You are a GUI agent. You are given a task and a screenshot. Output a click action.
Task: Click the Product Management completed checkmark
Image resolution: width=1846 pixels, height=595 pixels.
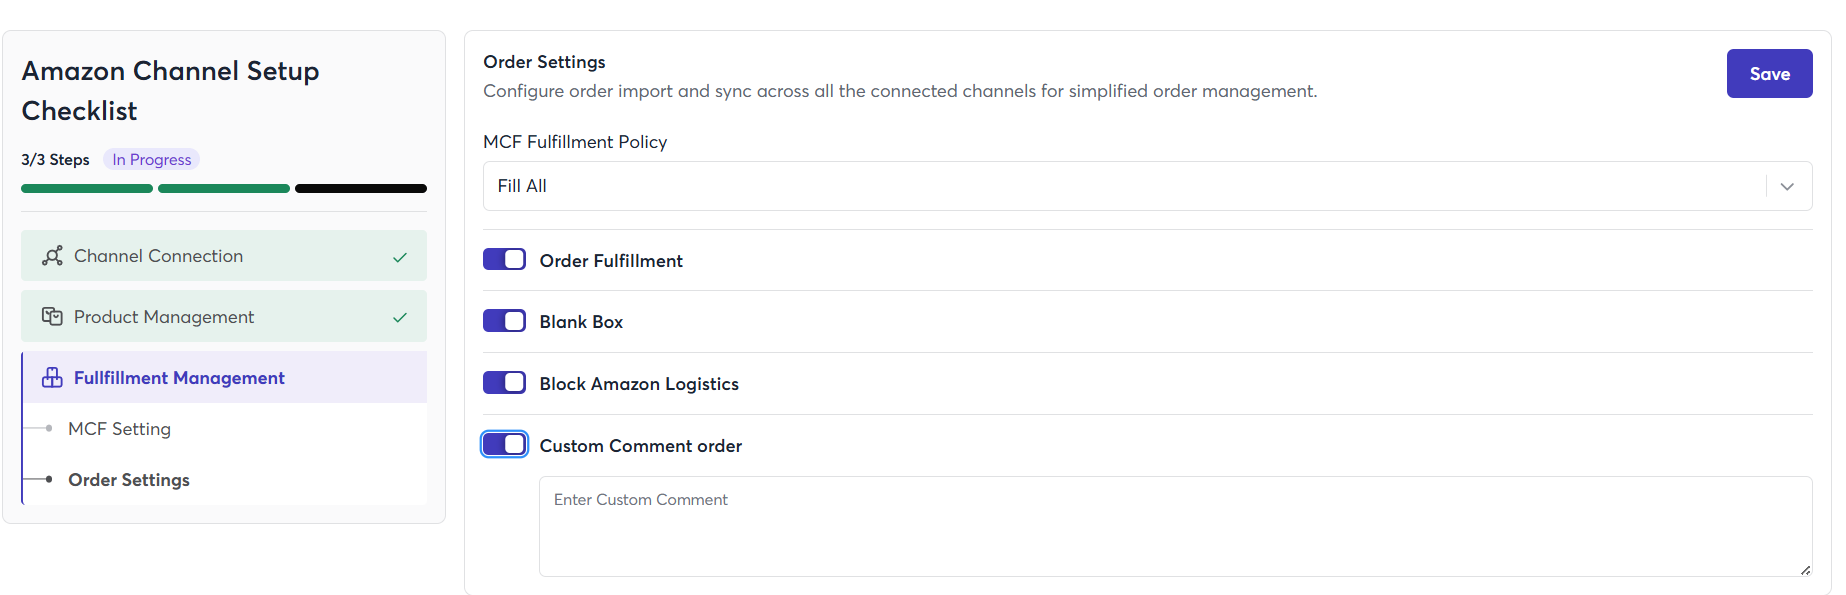tap(400, 318)
